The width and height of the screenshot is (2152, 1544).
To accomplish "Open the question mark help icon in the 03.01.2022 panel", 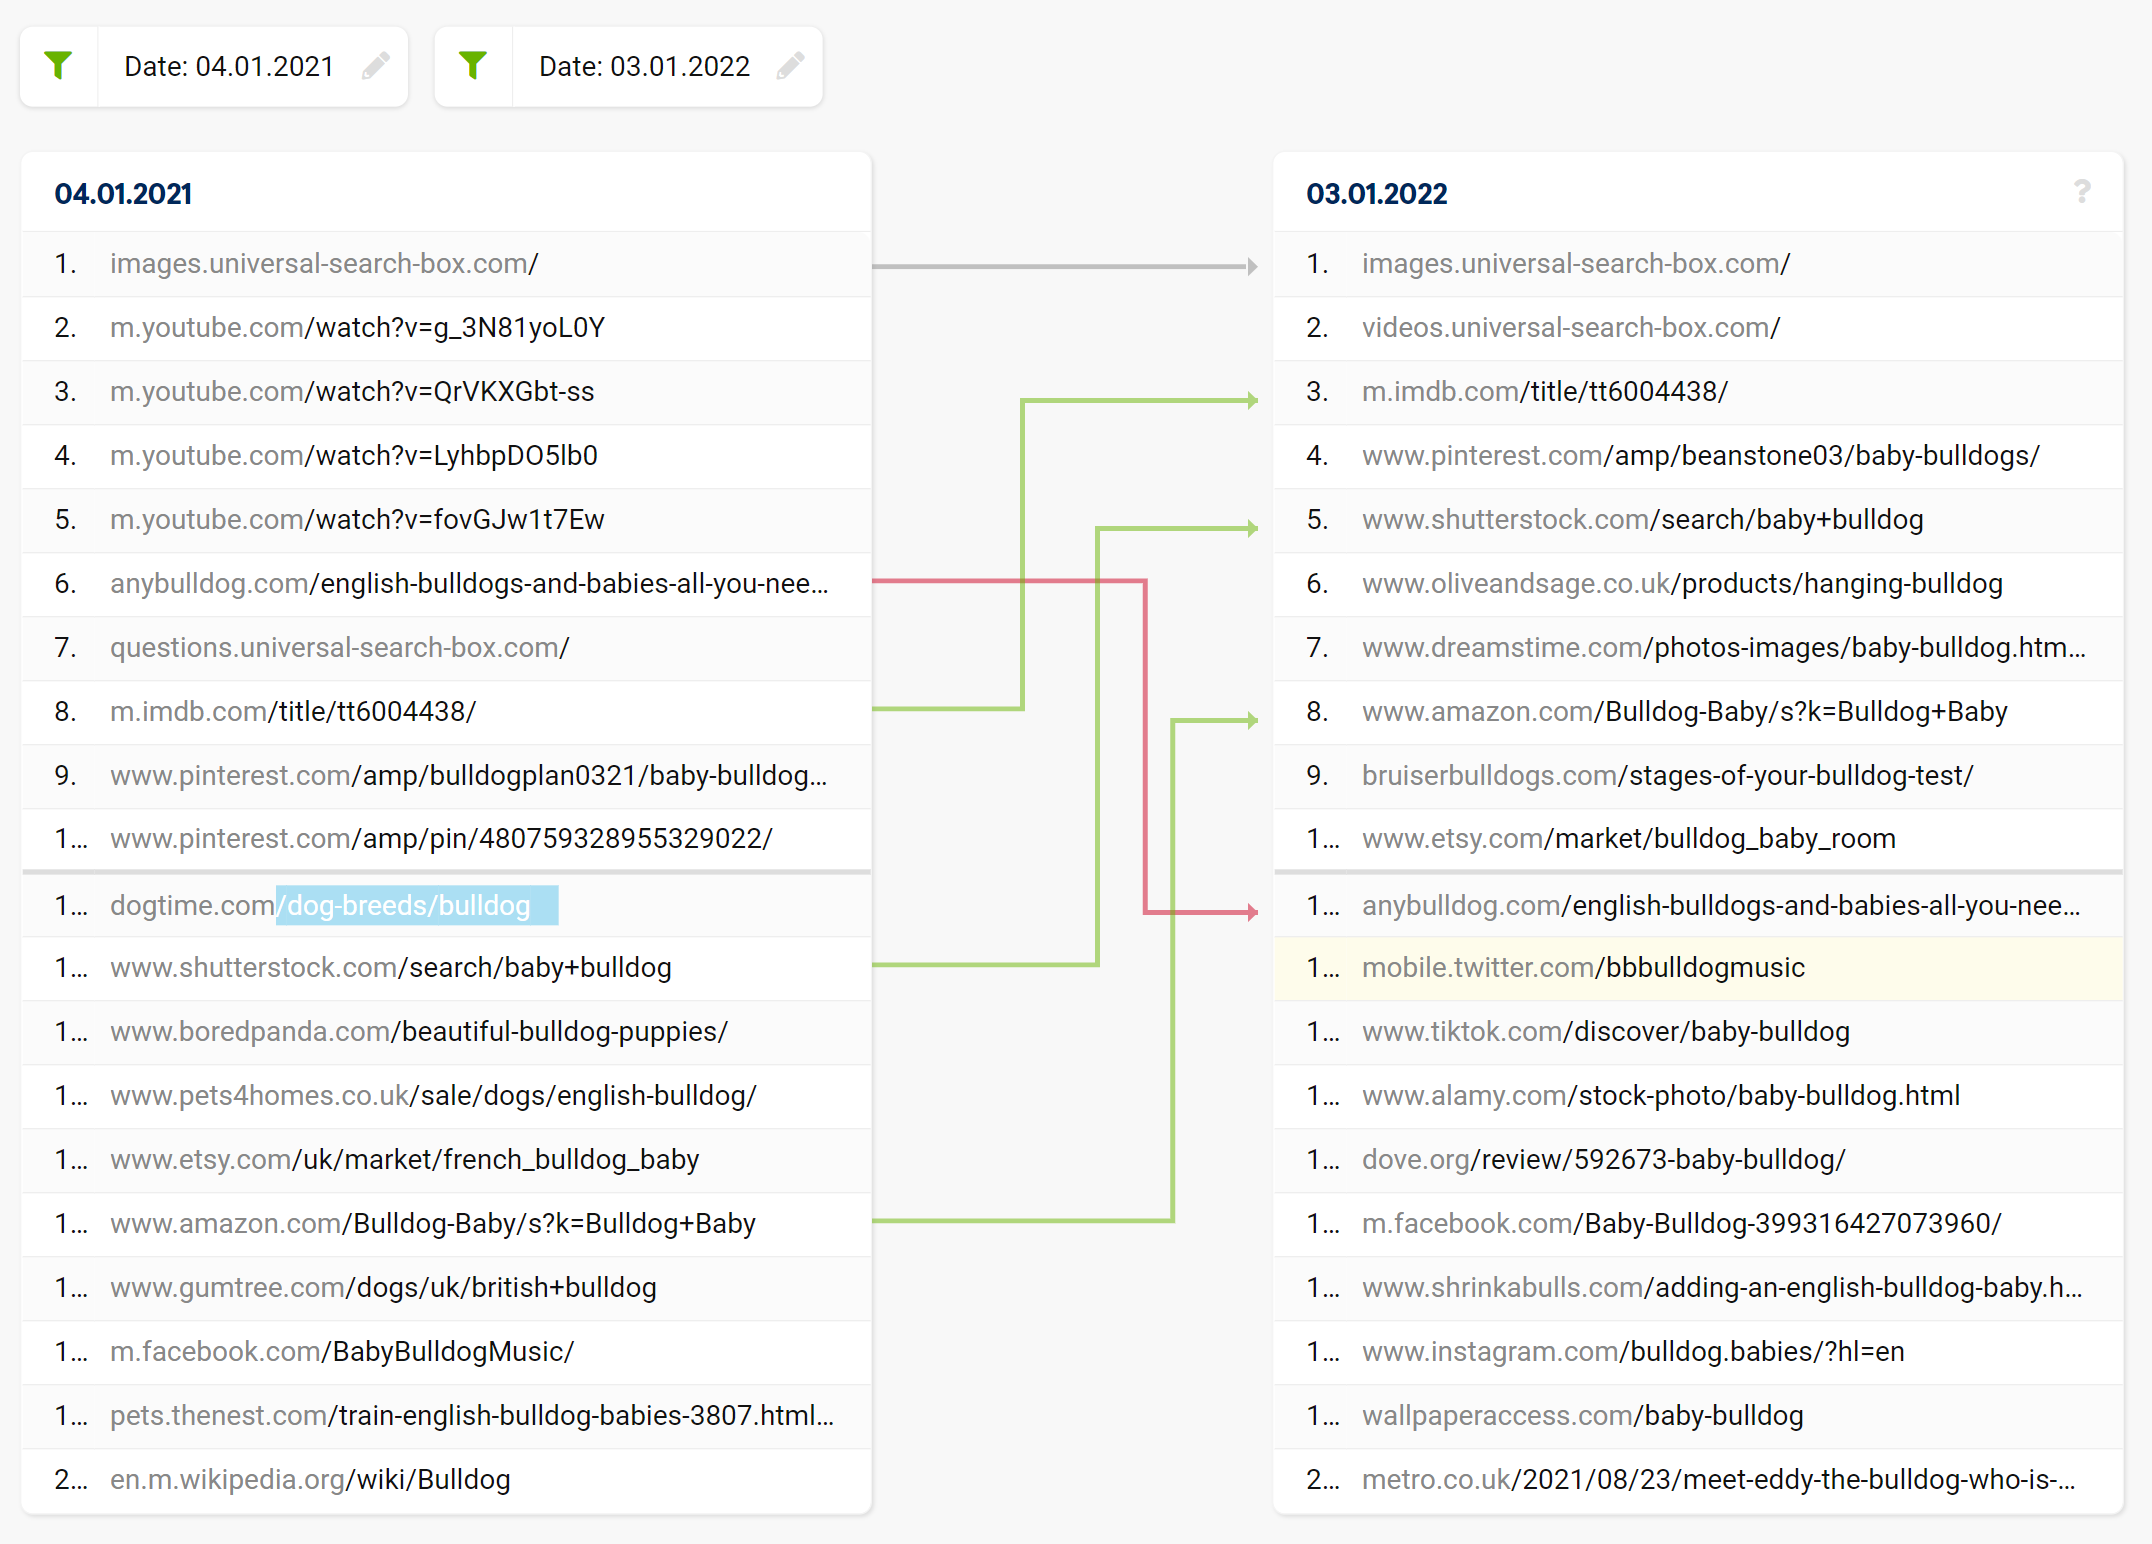I will coord(2082,191).
